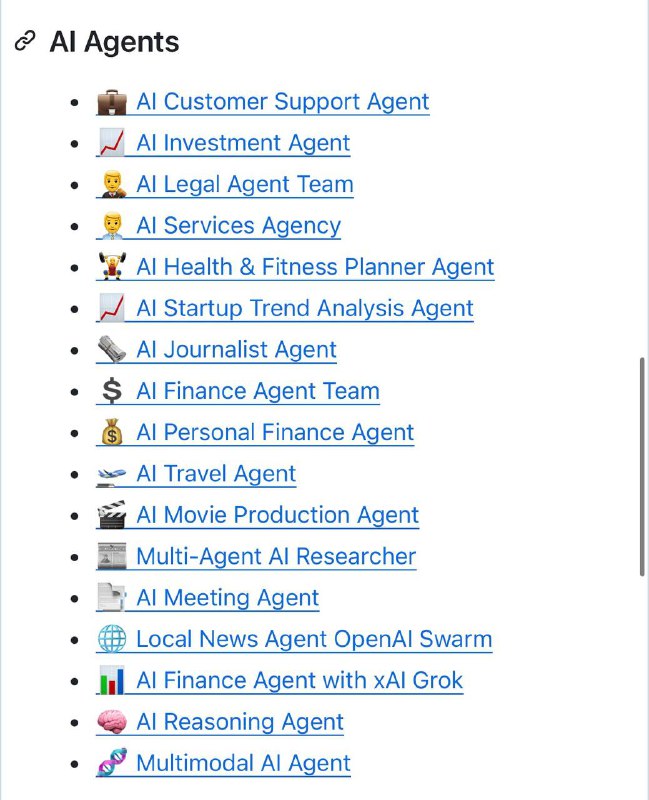Click the rolled newspaper emoji by AI Journalist Agent
The width and height of the screenshot is (649, 800).
point(112,349)
